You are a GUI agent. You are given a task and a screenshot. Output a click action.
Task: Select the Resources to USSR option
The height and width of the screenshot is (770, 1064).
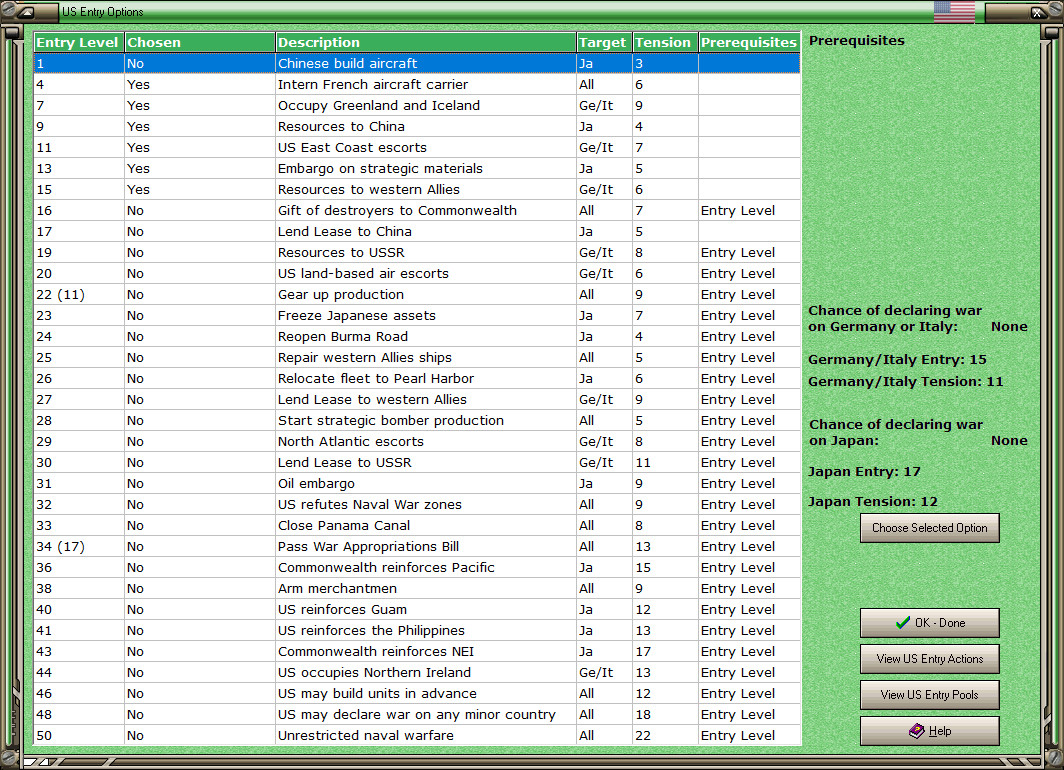417,252
